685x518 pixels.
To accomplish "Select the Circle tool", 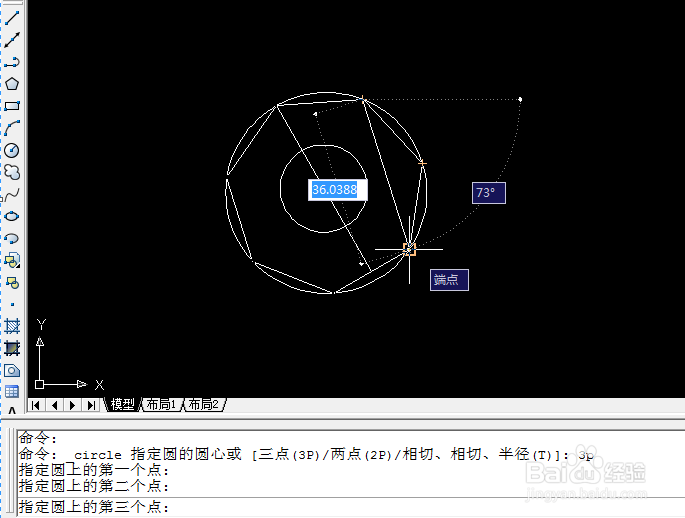I will pos(12,151).
